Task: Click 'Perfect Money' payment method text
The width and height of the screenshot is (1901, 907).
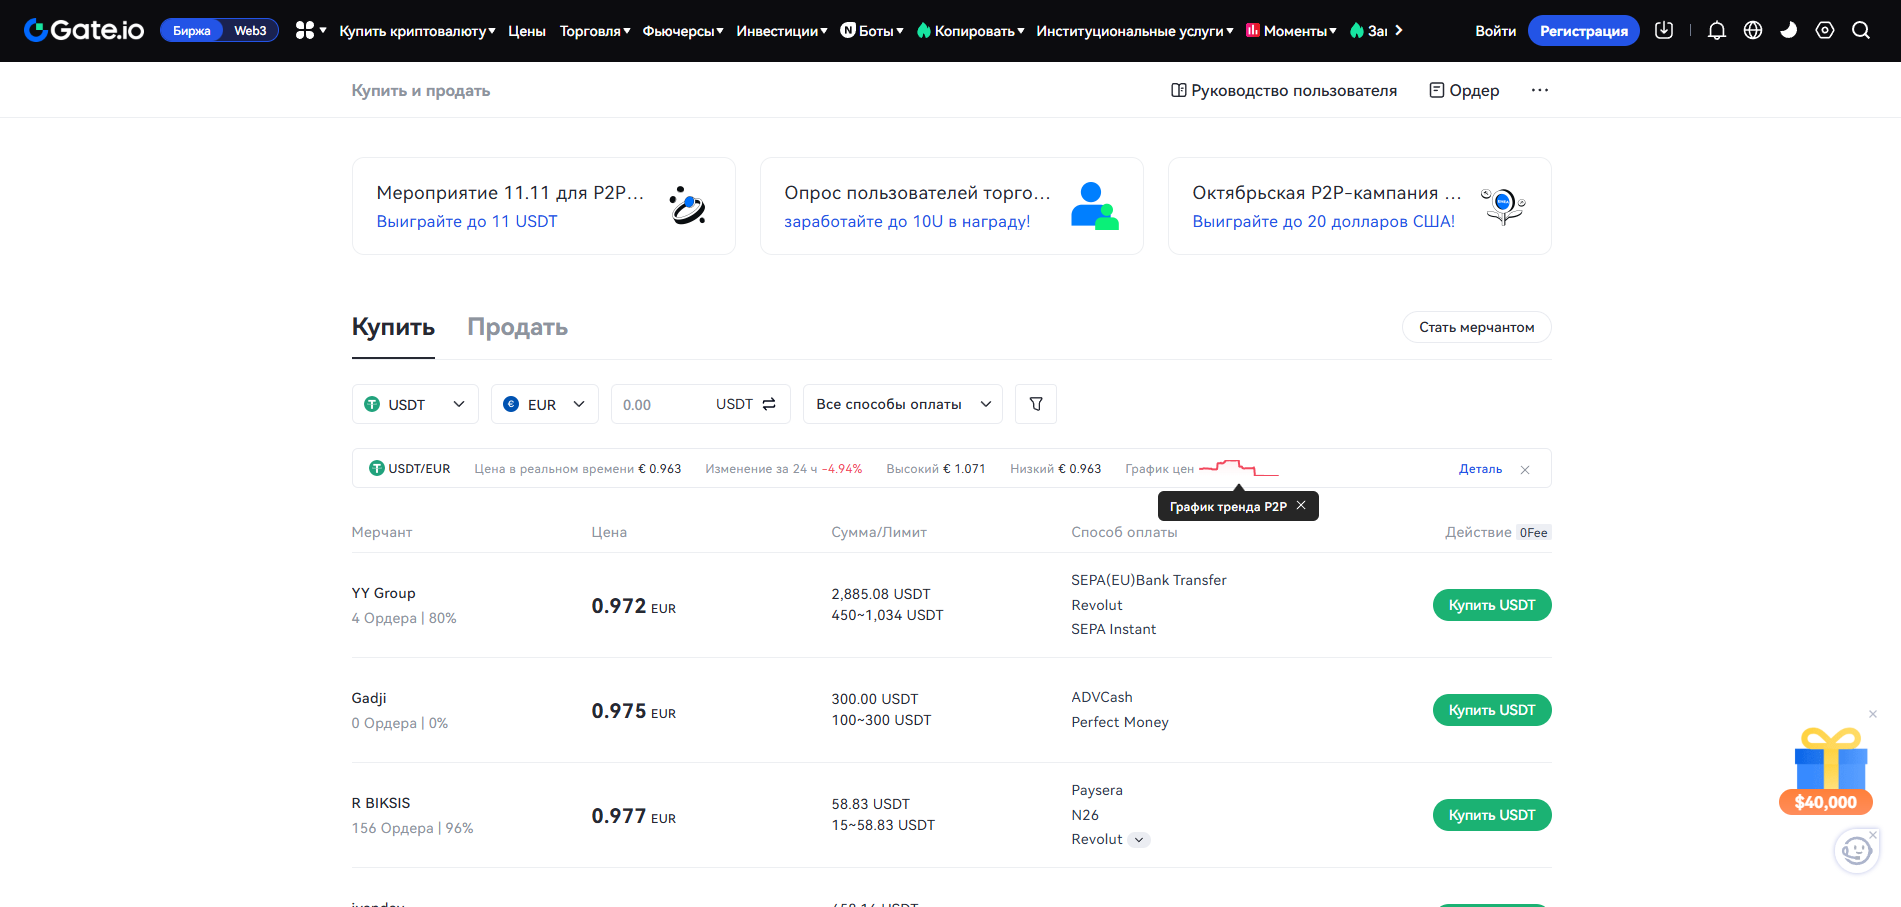Action: [x=1120, y=722]
